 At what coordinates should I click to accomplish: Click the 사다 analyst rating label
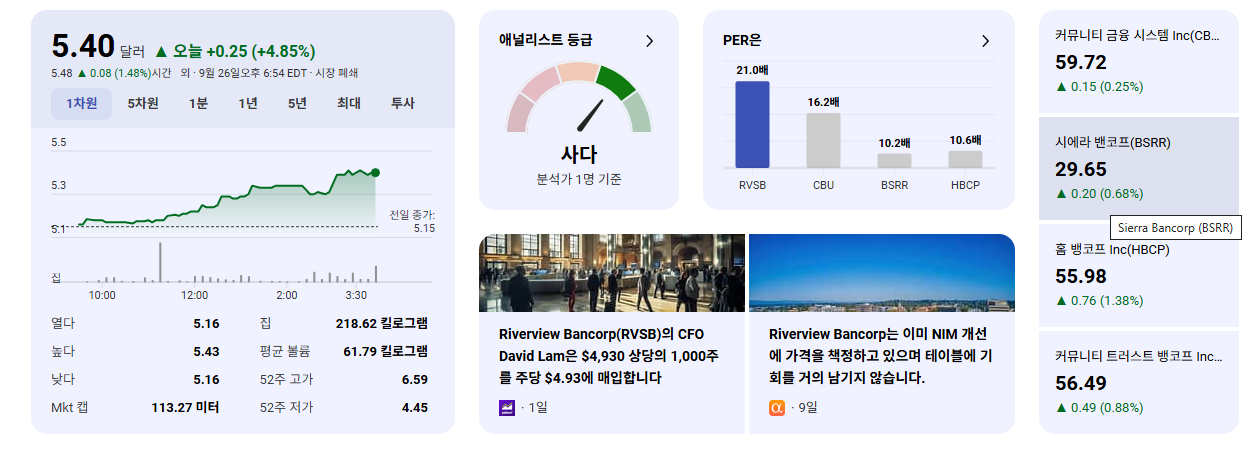(579, 154)
